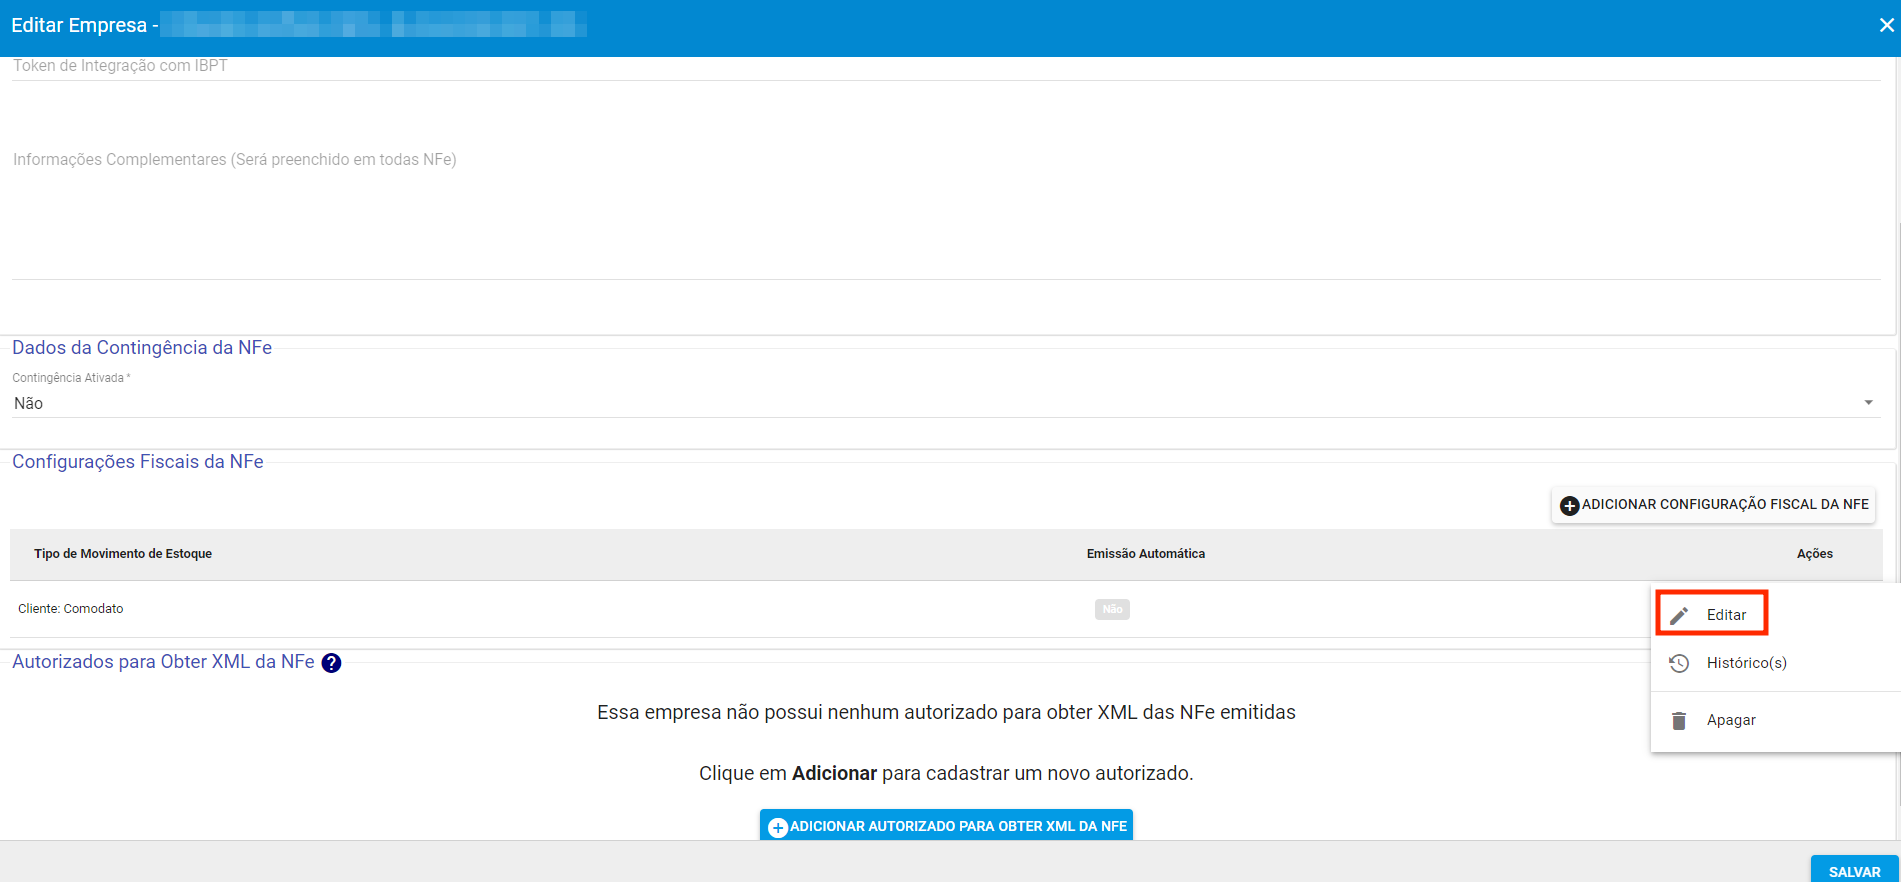
Task: Choose Histórico(s) from the menu
Action: pos(1776,663)
